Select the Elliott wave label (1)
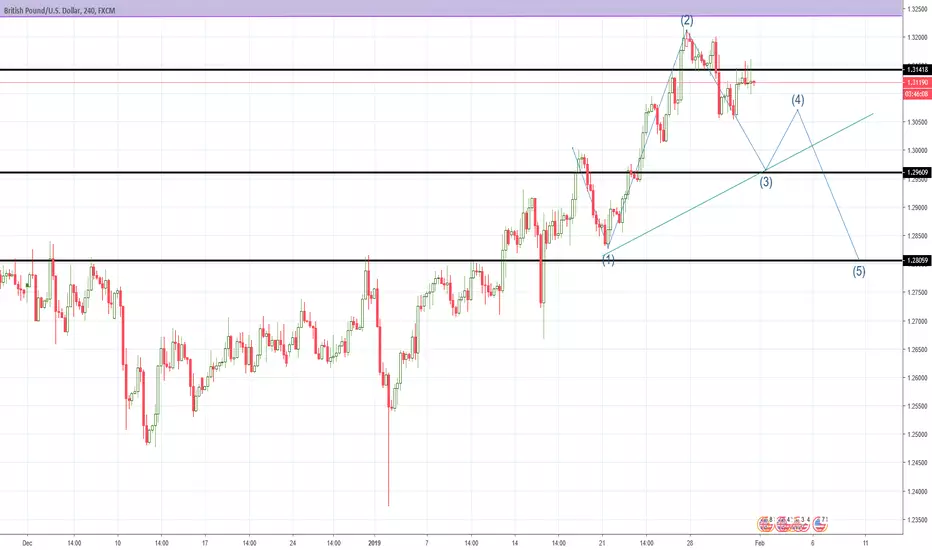Viewport: 932px width, 550px height. coord(608,260)
